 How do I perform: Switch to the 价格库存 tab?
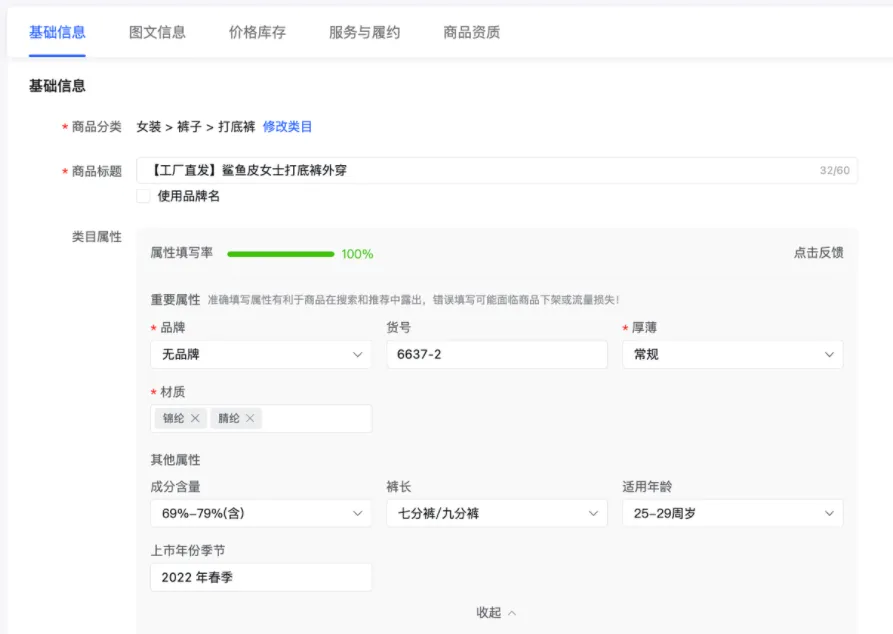tap(255, 31)
